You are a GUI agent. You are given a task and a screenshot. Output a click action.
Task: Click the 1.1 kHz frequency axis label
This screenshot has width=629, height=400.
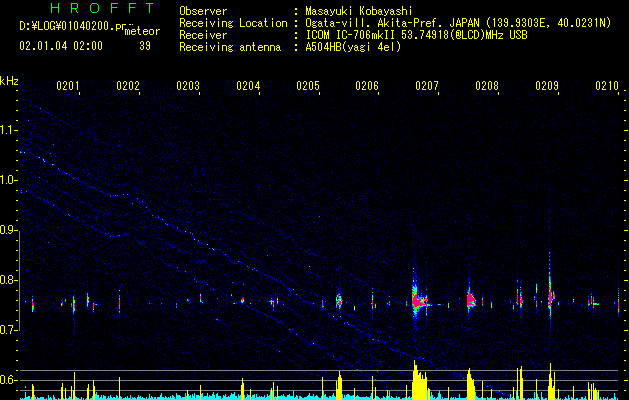click(9, 130)
